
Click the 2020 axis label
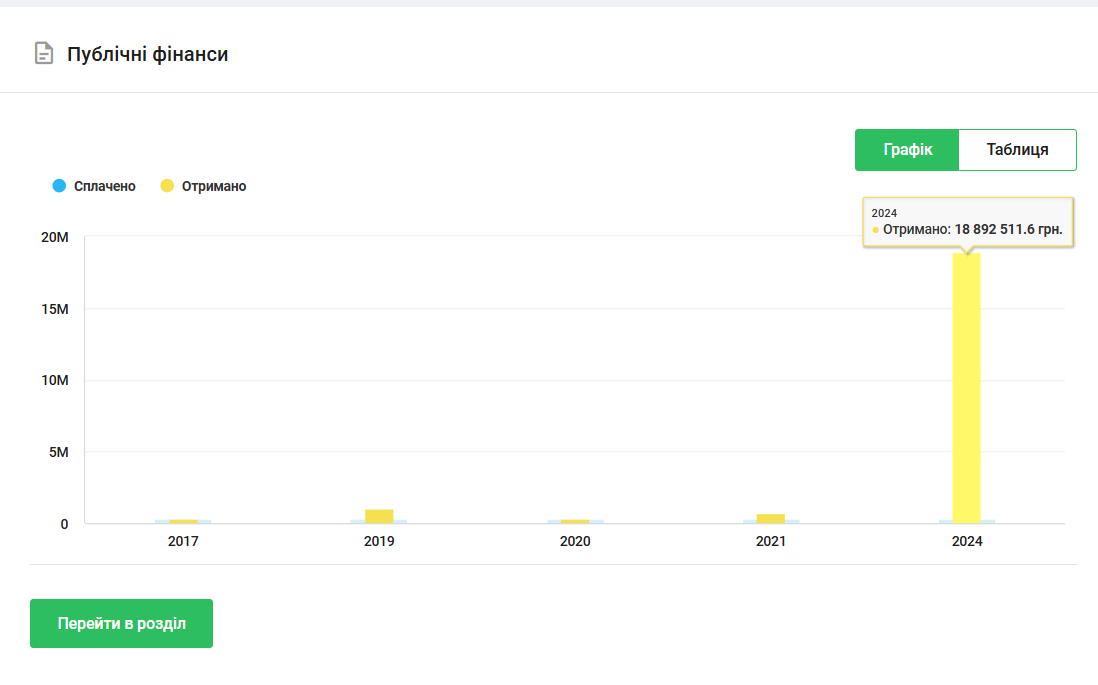[575, 541]
